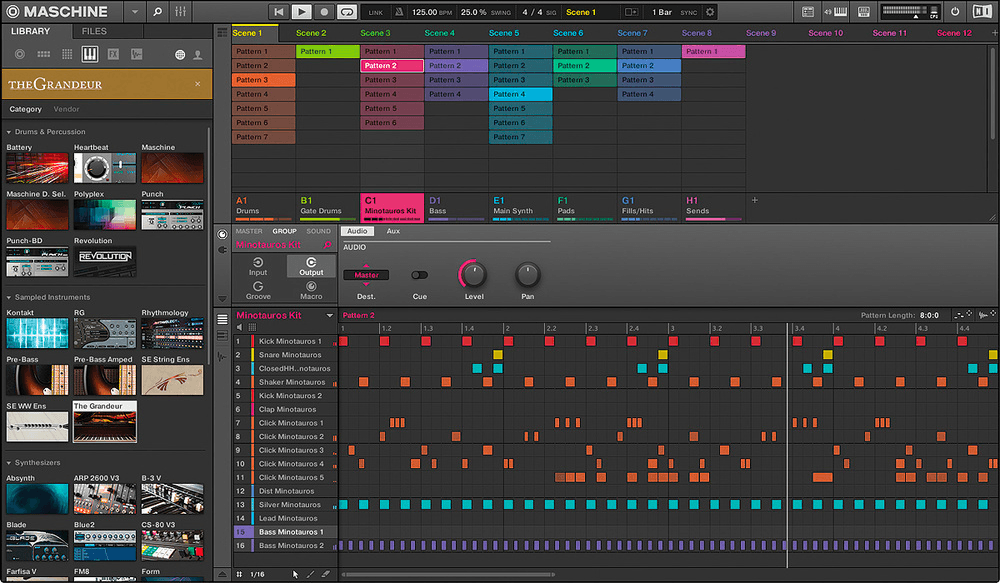Add a new group with plus button

tap(754, 200)
